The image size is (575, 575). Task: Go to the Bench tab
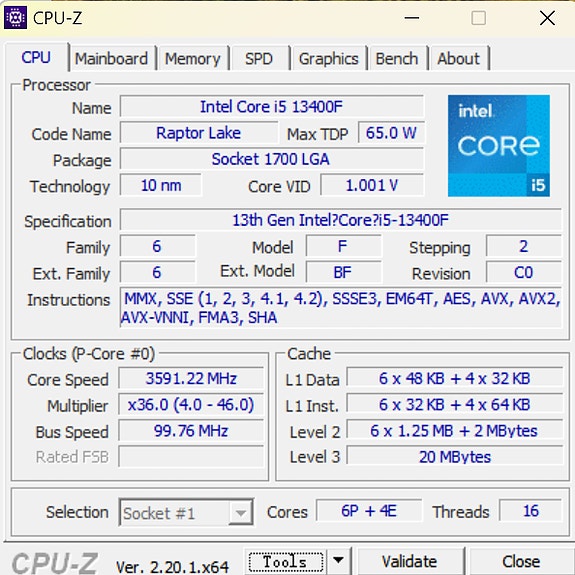point(397,59)
